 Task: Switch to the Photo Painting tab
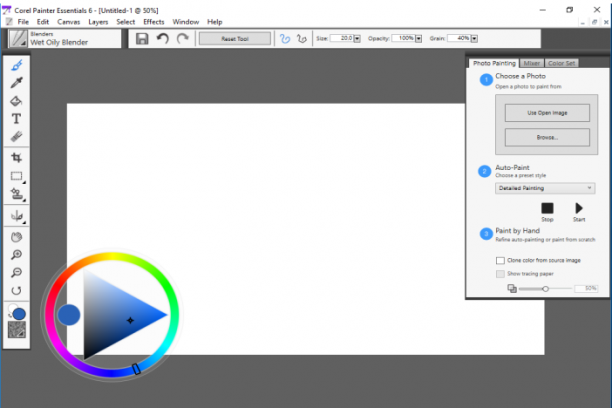click(494, 63)
